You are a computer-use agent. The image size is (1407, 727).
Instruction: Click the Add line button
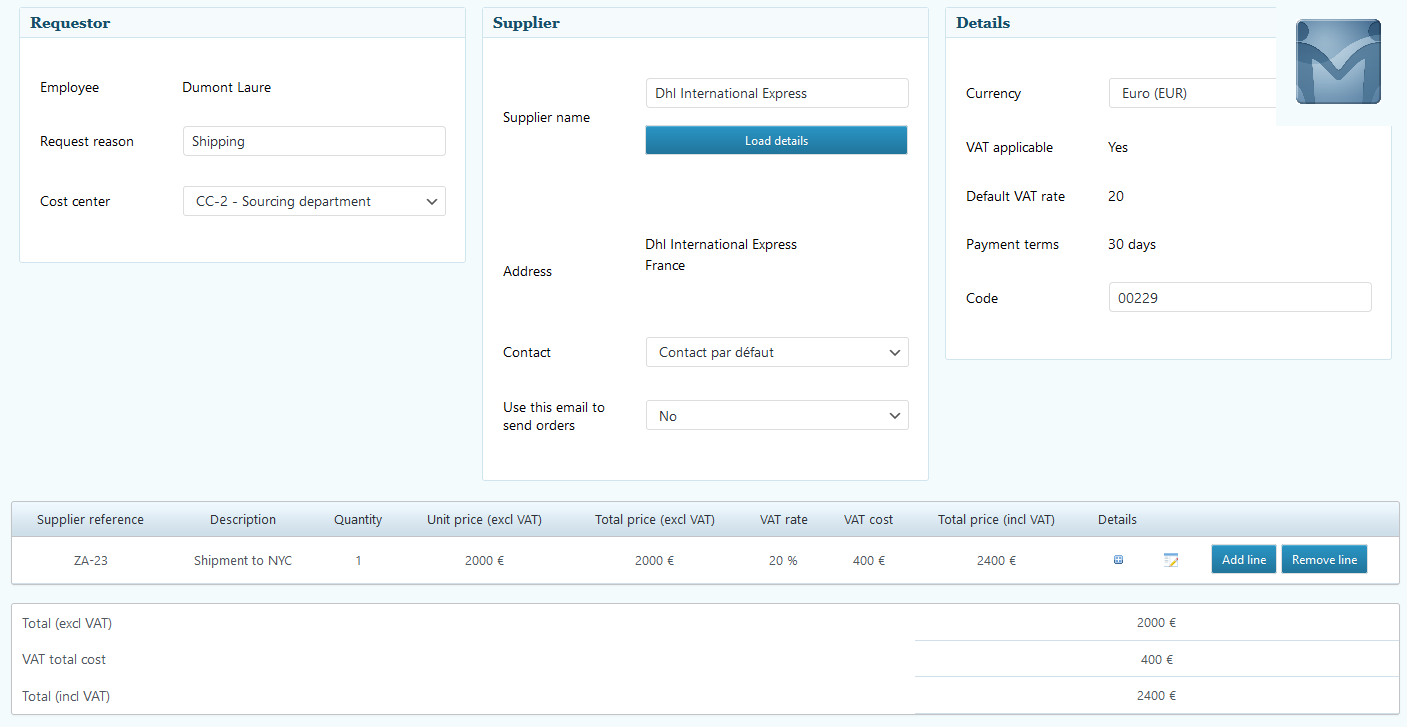[1243, 560]
